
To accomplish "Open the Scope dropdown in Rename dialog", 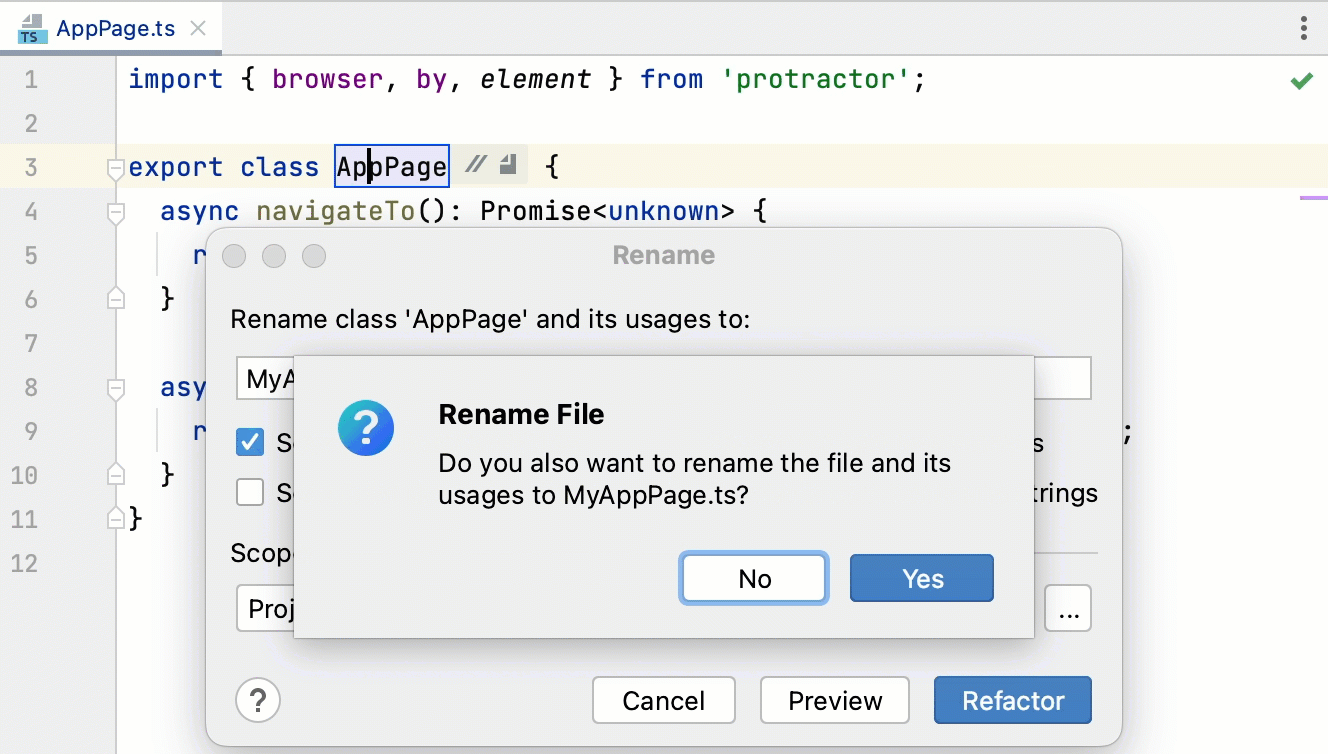I will coord(266,609).
